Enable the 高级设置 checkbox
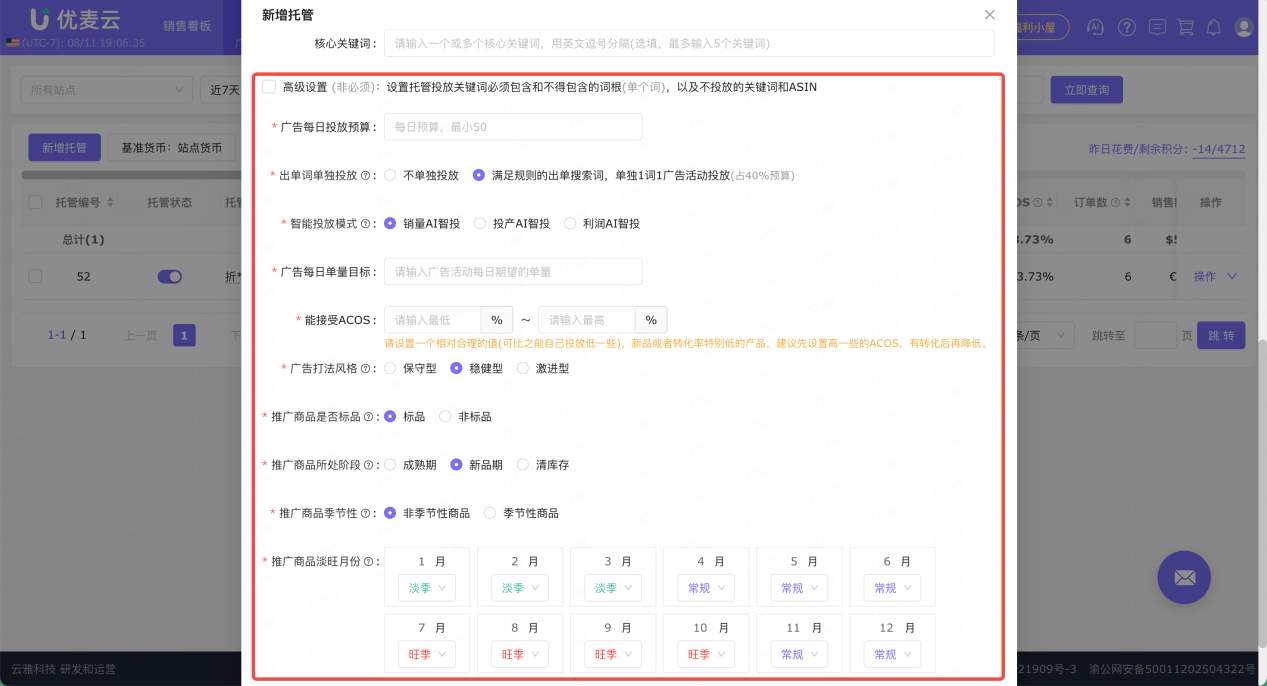The image size is (1267, 686). 267,86
